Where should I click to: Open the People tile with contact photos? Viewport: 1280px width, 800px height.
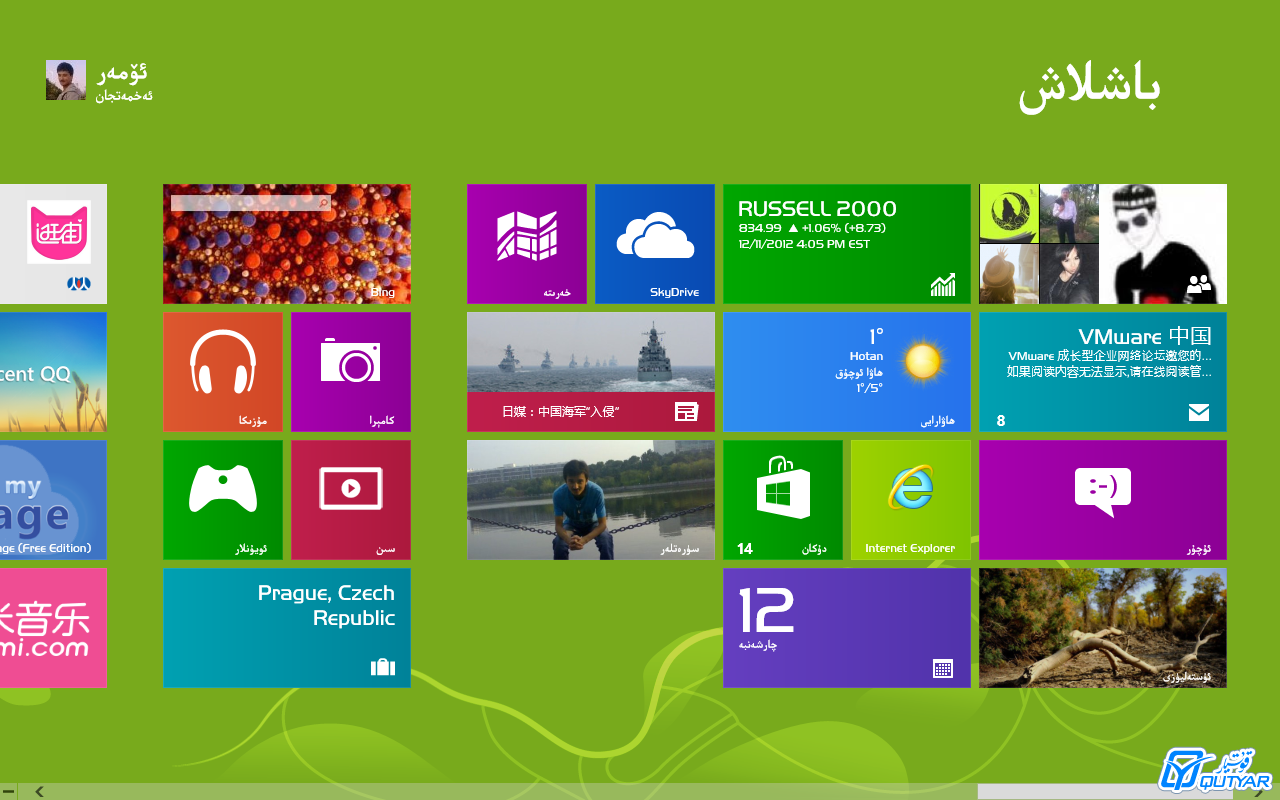(x=1103, y=244)
